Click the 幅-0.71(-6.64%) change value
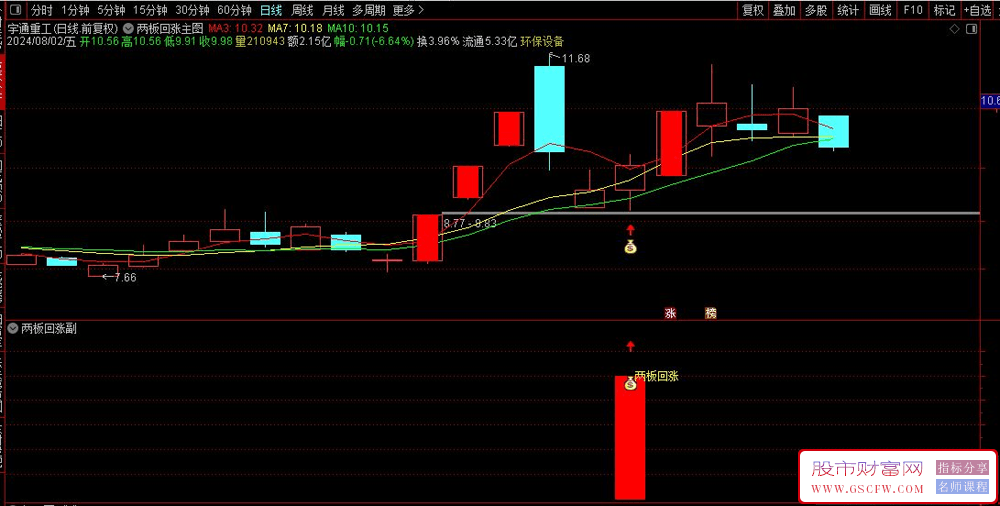1000x506 pixels. click(372, 41)
